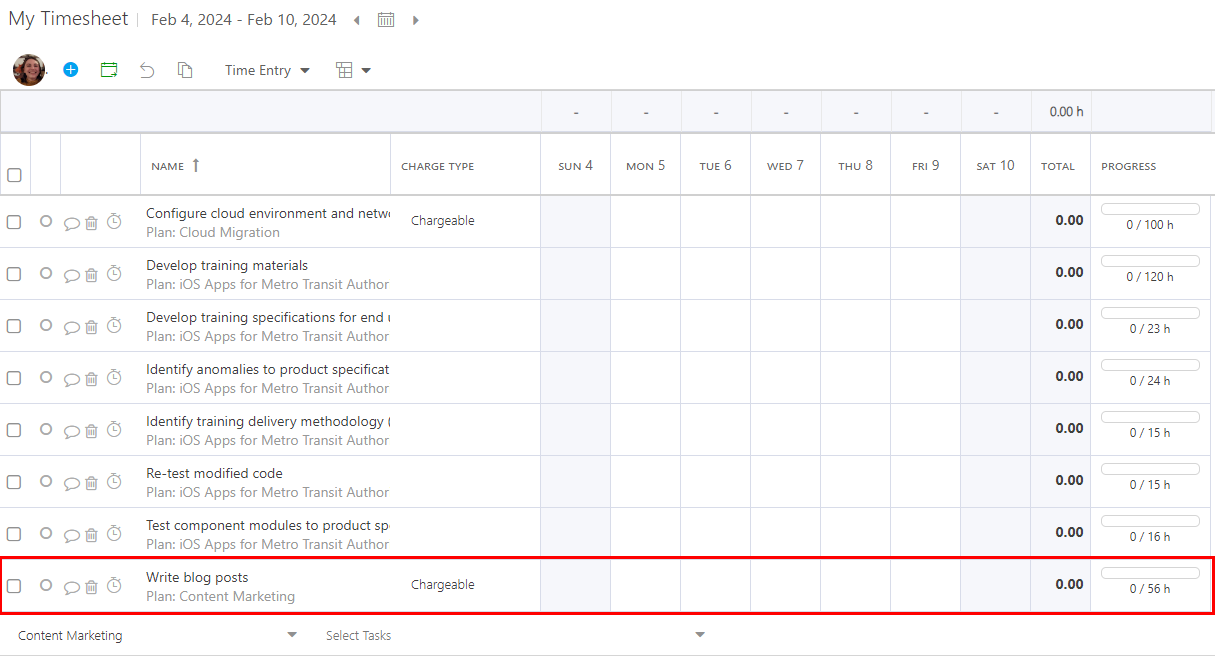Delete the Configure cloud environment row
1215x656 pixels.
[91, 222]
